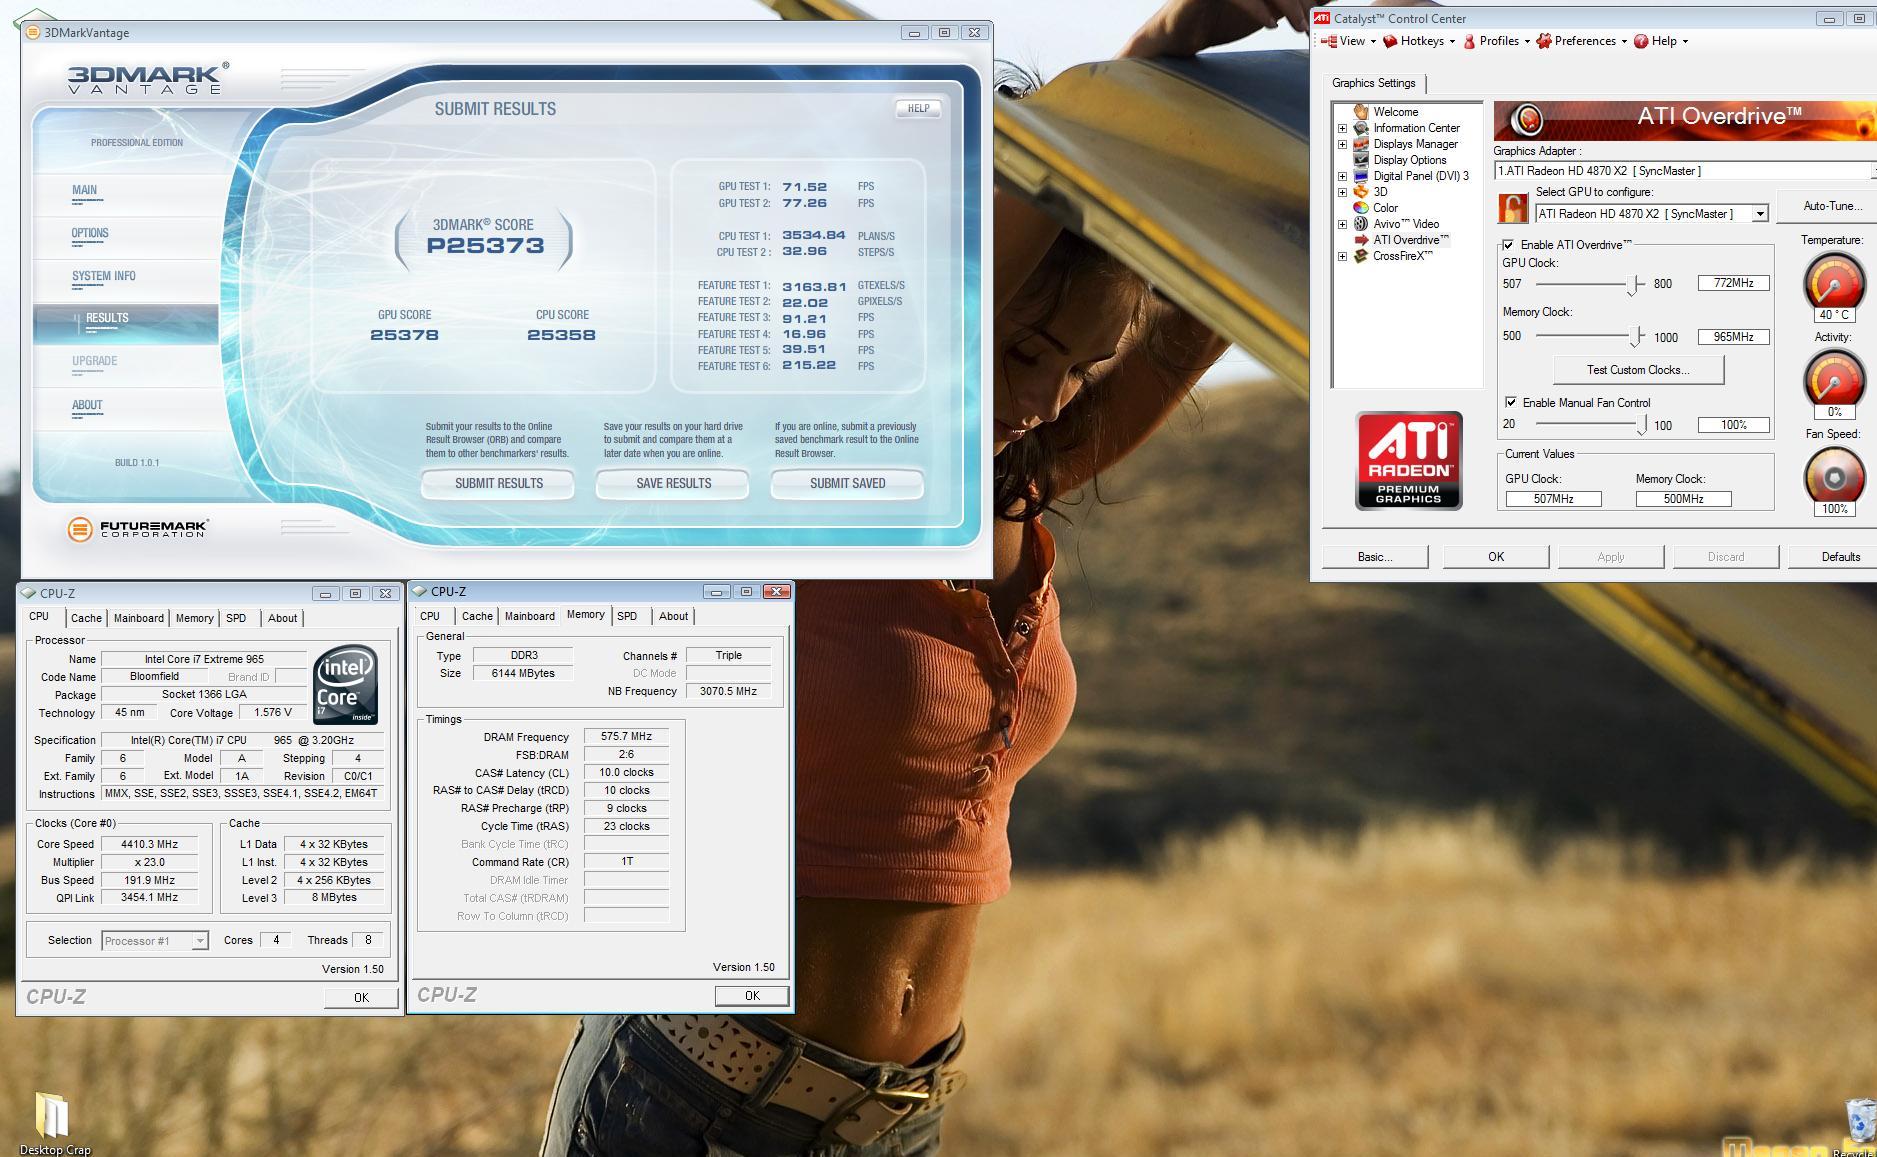Expand the Digital Panel (DVI) 3 node
Screen dimensions: 1877x1157
[1342, 176]
